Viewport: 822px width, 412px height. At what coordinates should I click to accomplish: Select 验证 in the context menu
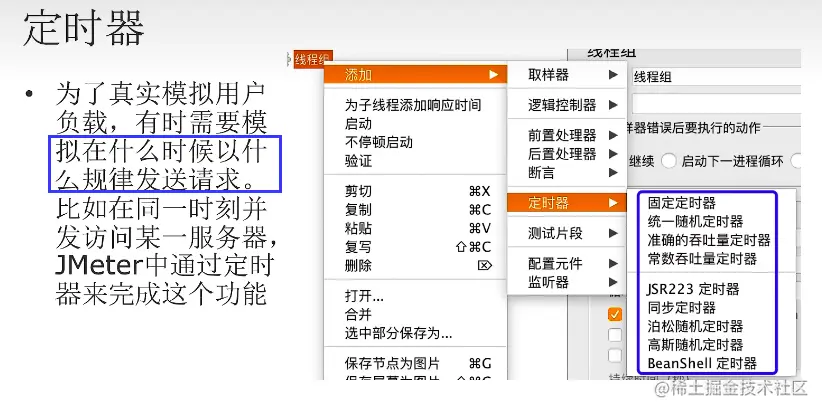(416, 161)
